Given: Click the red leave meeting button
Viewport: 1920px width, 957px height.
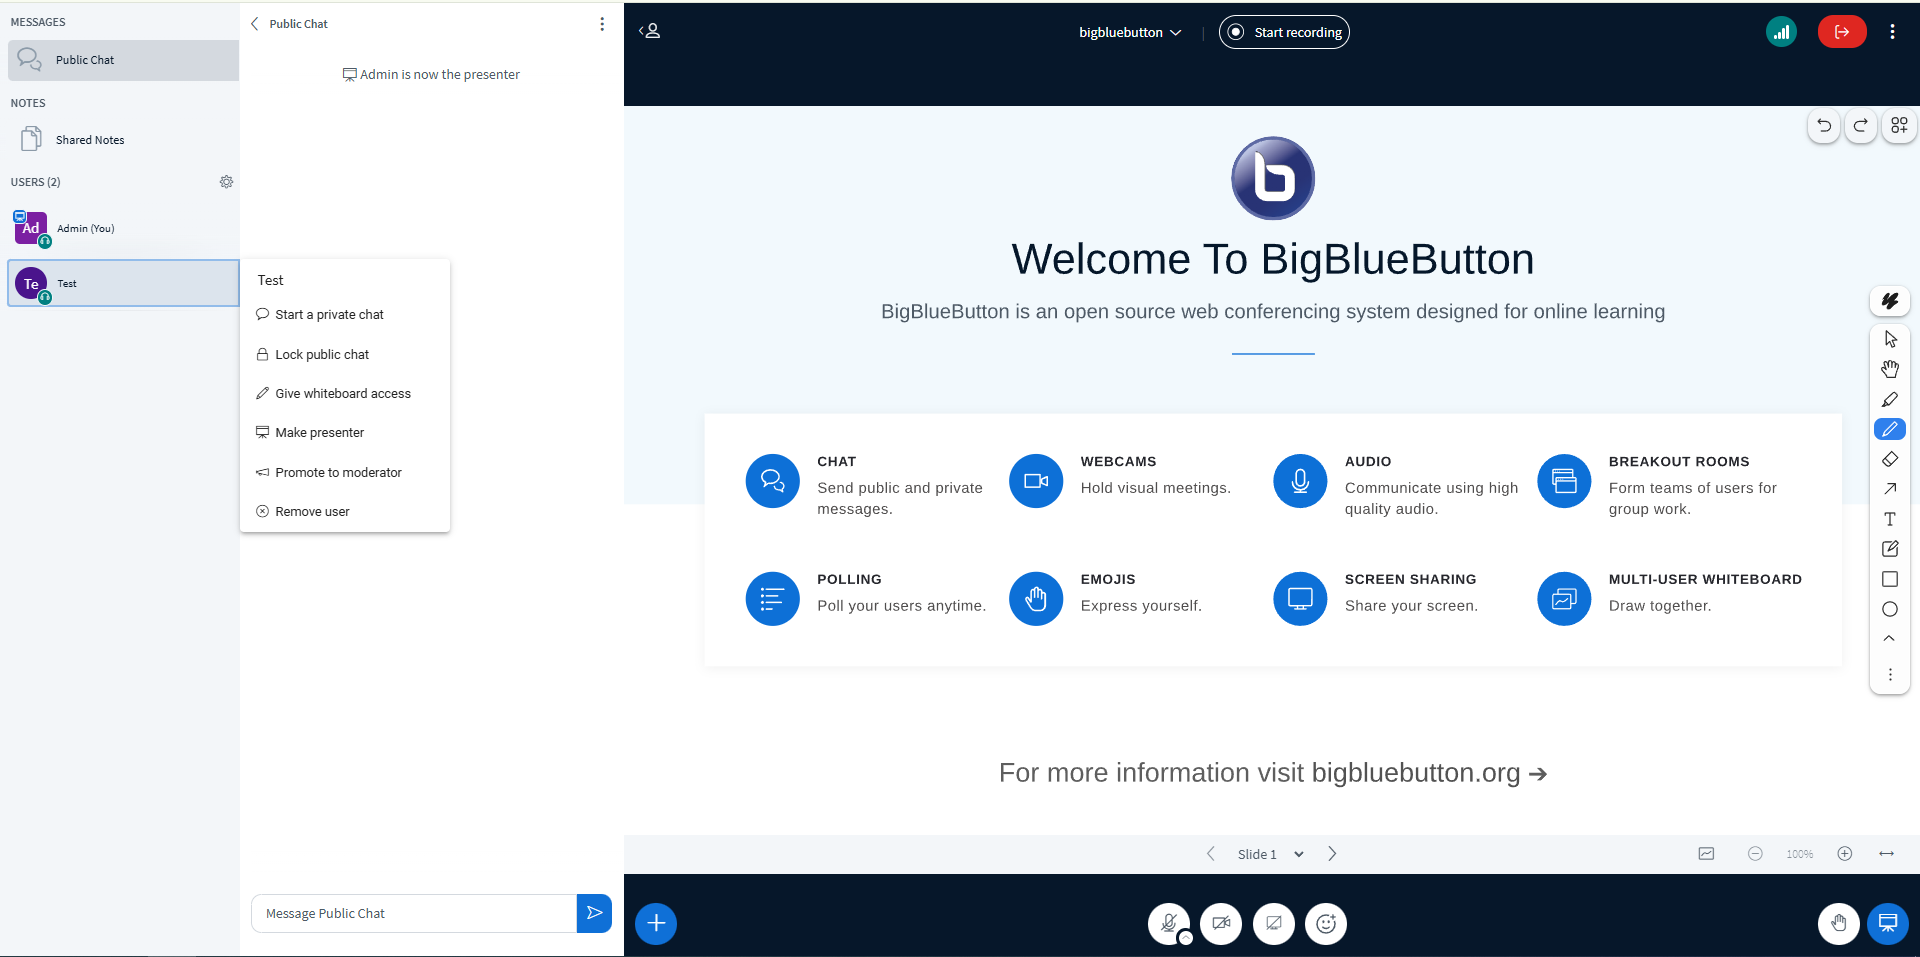Looking at the screenshot, I should point(1842,32).
